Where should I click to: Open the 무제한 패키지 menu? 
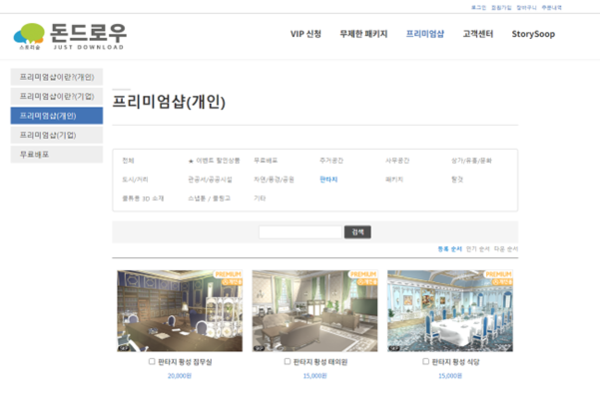click(x=364, y=34)
